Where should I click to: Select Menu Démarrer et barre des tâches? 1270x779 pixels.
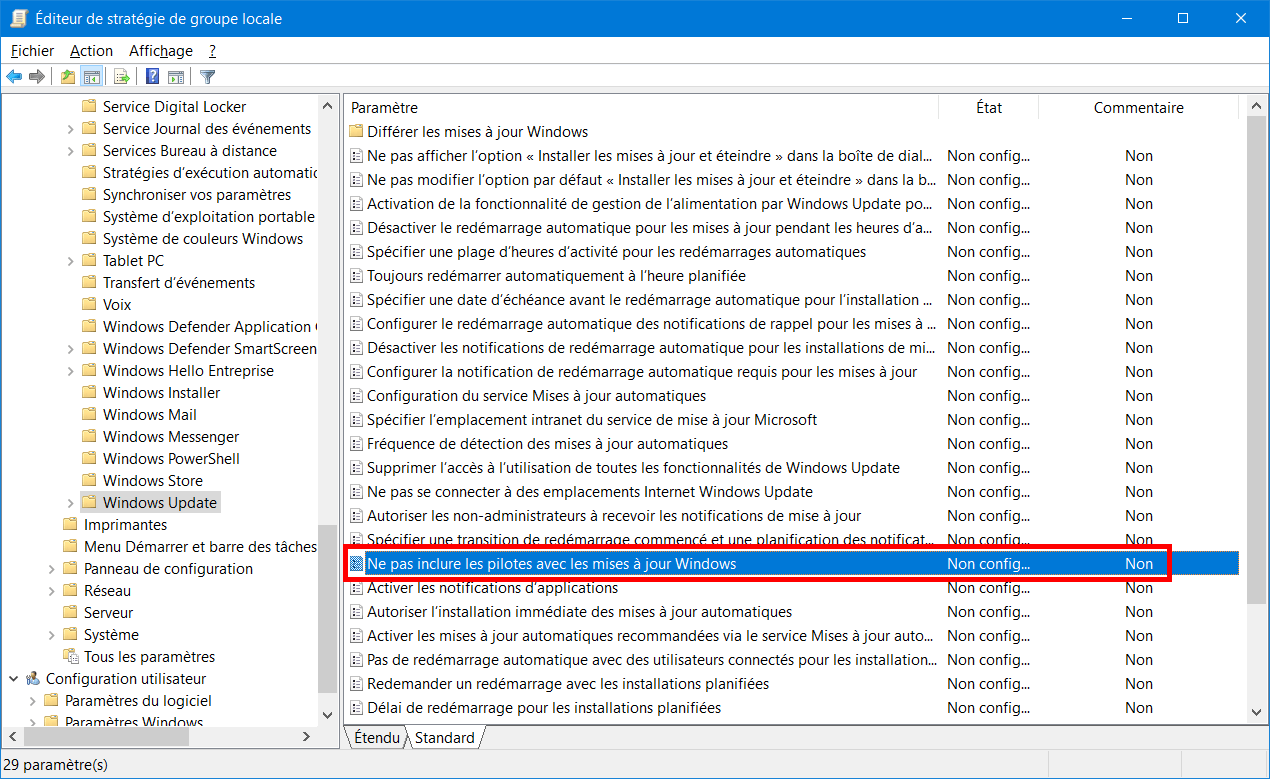click(x=200, y=547)
